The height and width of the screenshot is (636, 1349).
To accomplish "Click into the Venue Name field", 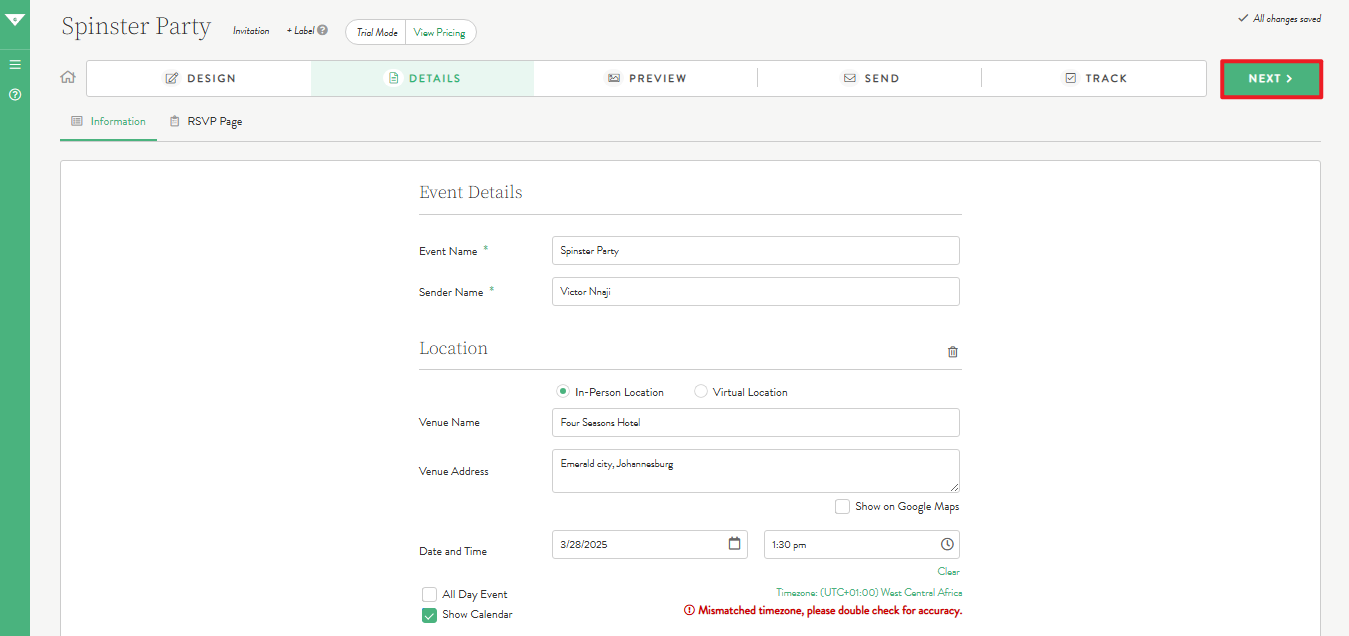I will tap(755, 423).
